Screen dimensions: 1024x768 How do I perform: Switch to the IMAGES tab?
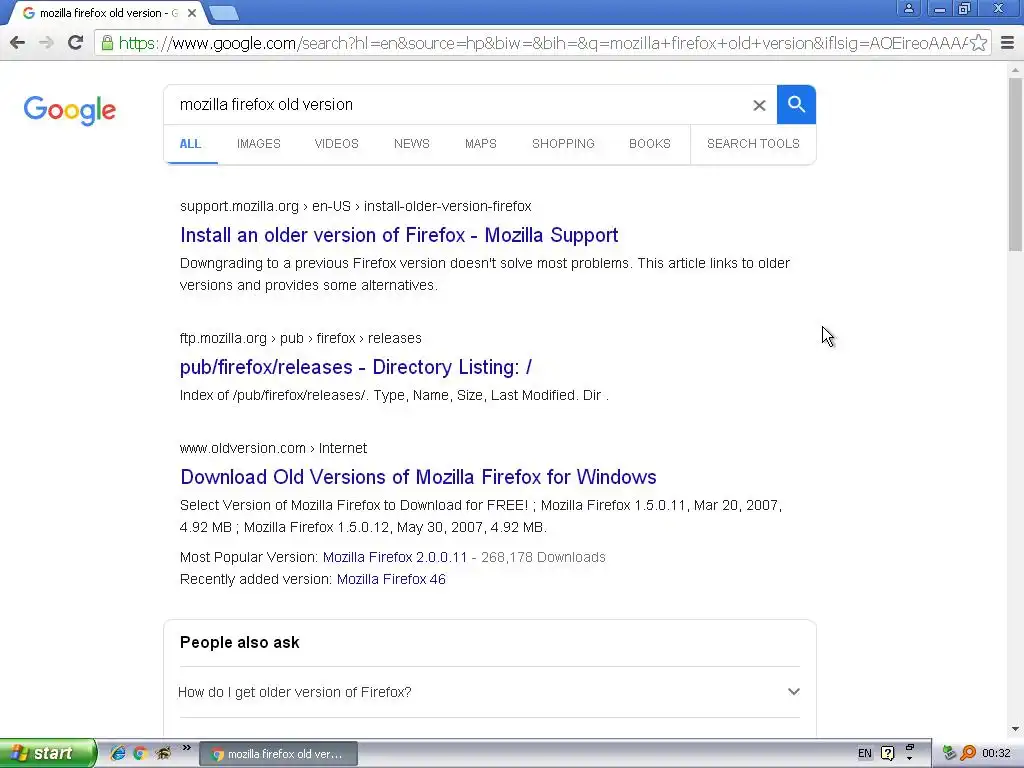pos(259,144)
